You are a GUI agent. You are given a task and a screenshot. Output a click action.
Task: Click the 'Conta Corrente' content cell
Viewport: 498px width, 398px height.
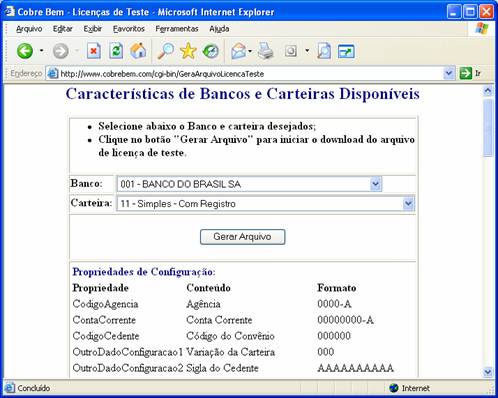coord(219,320)
